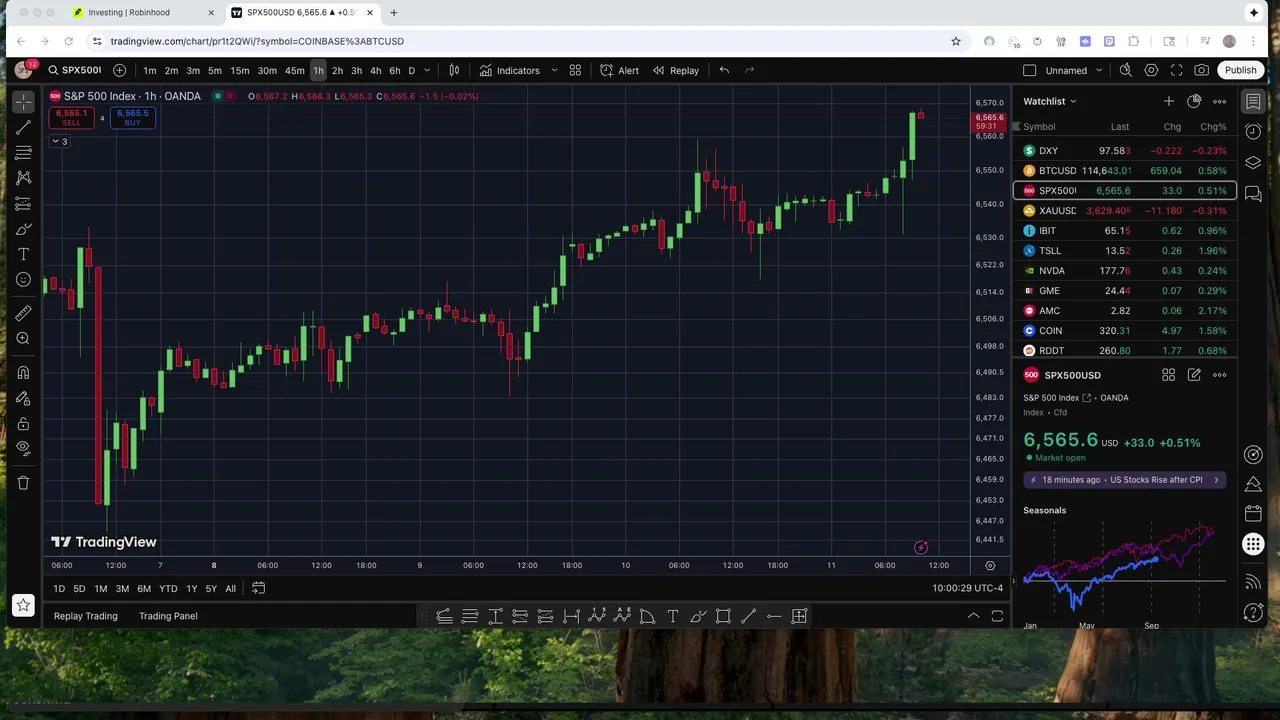
Task: Select the zoom in tool
Action: pos(23,339)
